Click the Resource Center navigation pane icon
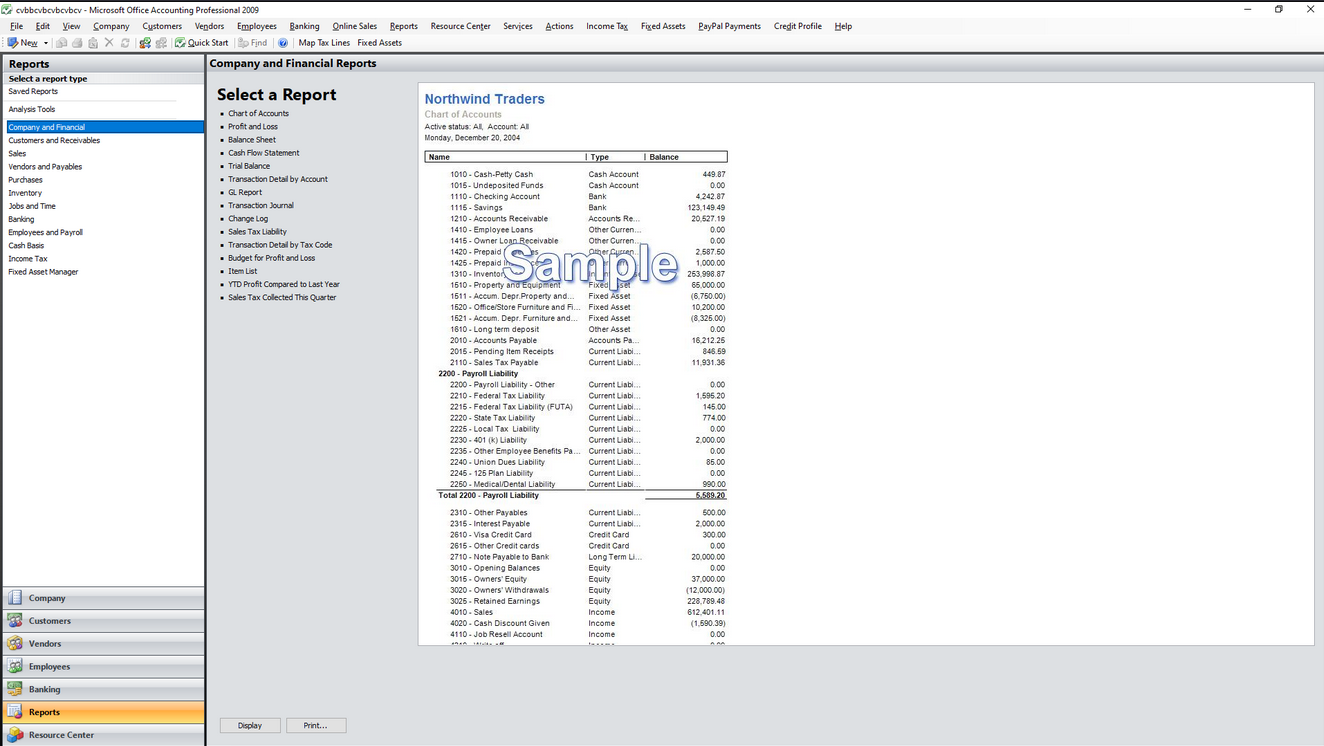This screenshot has width=1324, height=746. [15, 735]
